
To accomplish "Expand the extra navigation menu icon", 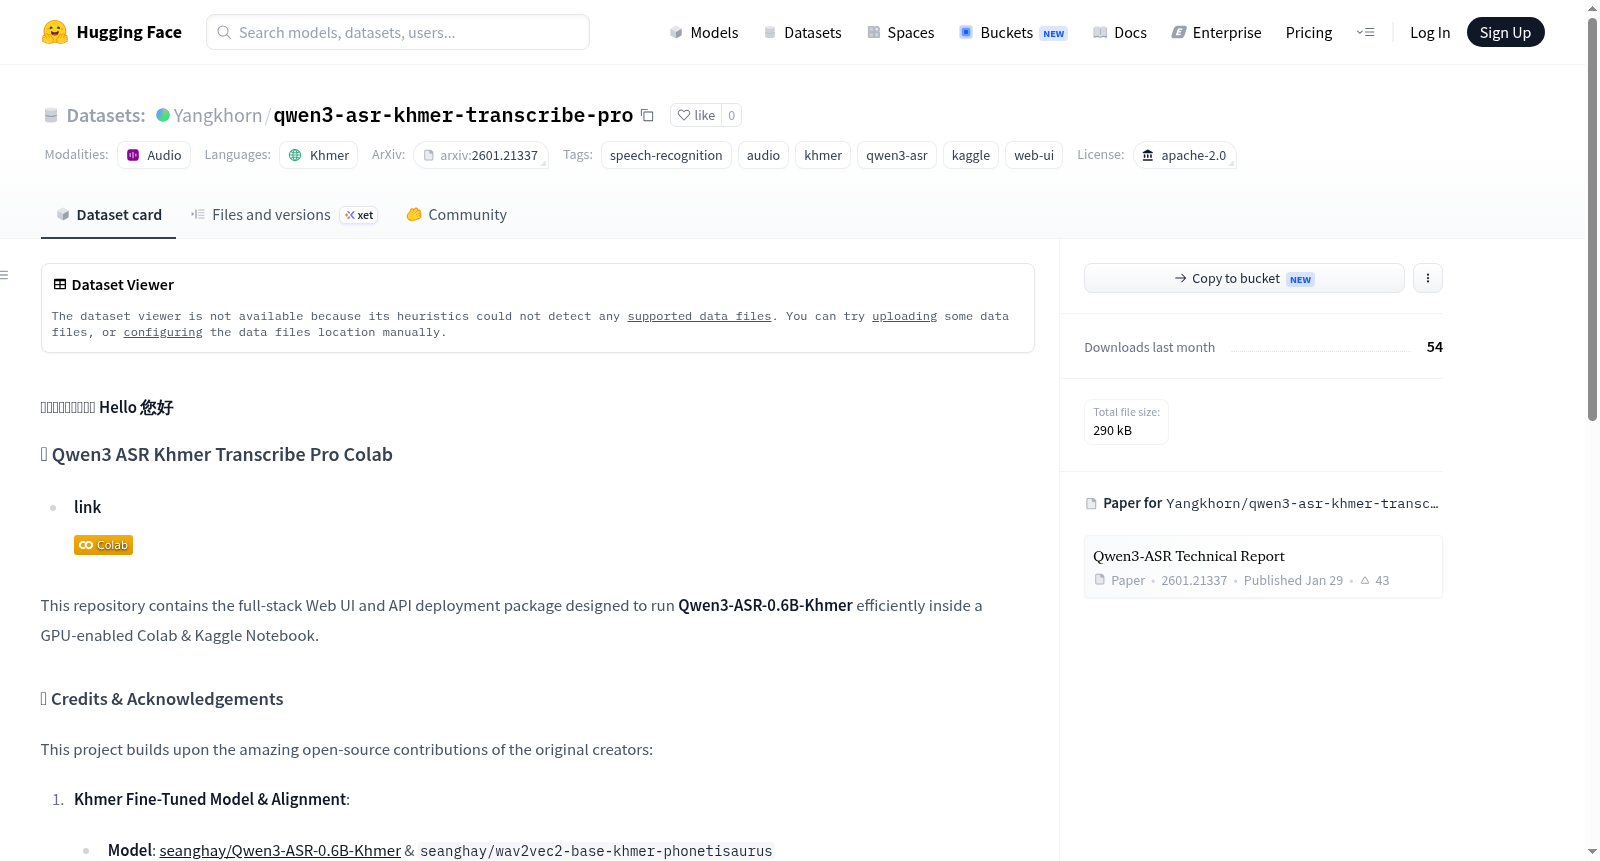I will coord(1365,32).
